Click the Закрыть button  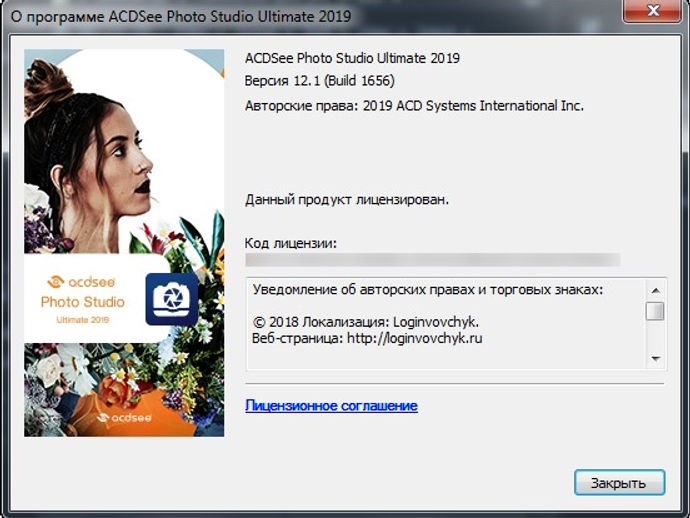click(619, 482)
